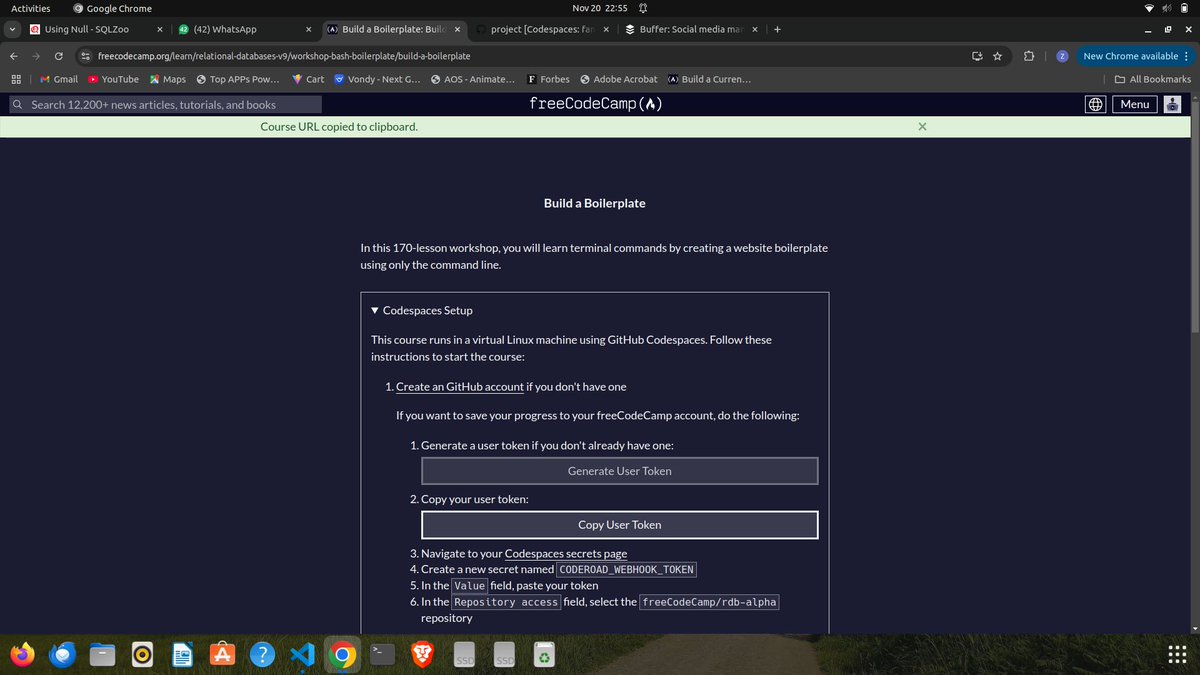Open system status menu with battery icon
This screenshot has width=1200, height=675.
1168,8
